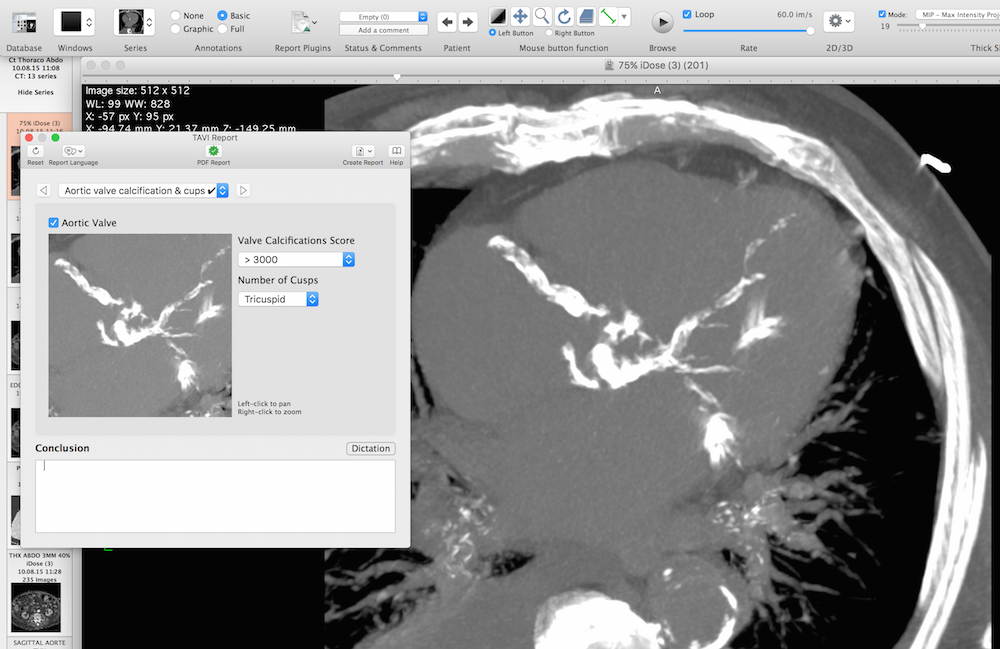The image size is (1000, 649).
Task: Close the TAVI Report window
Action: tap(29, 138)
